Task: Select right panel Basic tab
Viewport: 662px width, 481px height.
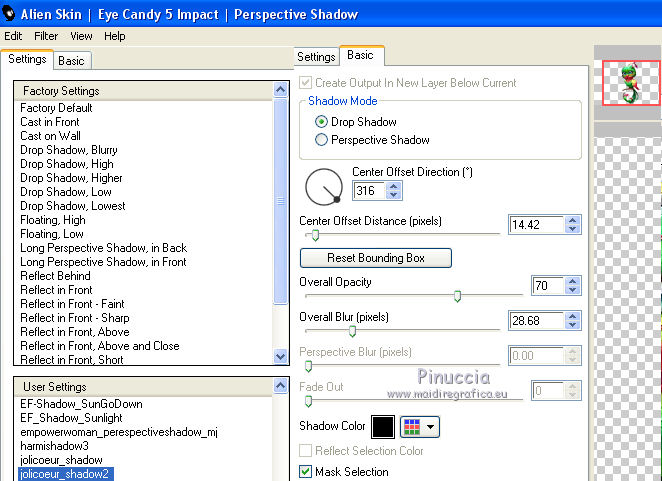Action: click(361, 55)
